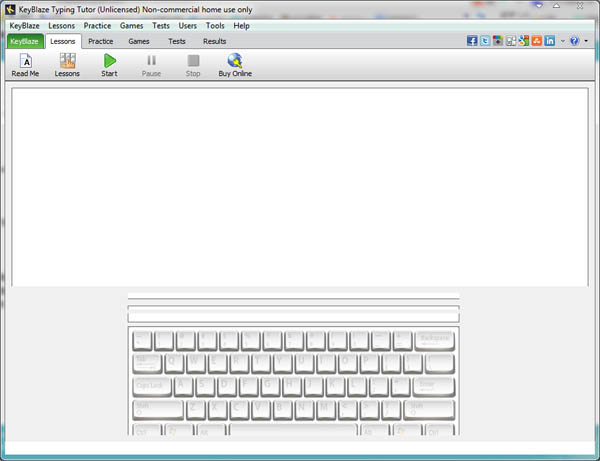Image resolution: width=600 pixels, height=461 pixels.
Task: Switch to the Games tab
Action: [139, 41]
